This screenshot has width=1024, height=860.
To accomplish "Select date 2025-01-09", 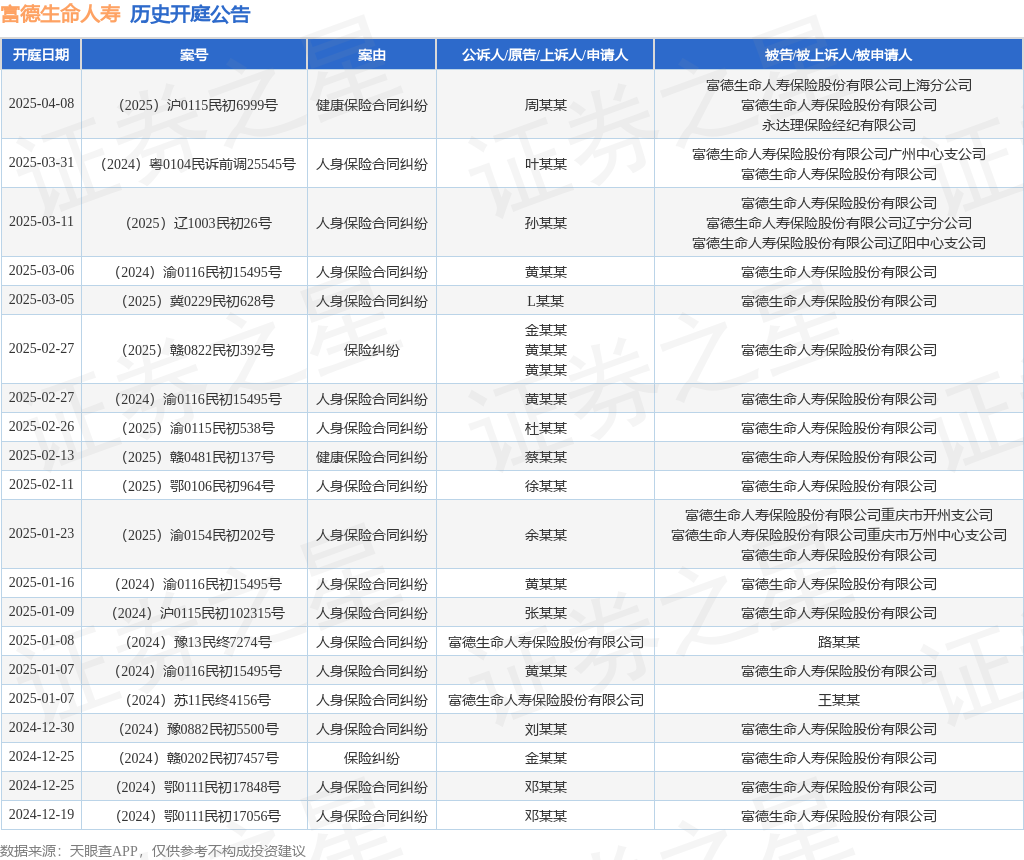I will pyautogui.click(x=41, y=612).
